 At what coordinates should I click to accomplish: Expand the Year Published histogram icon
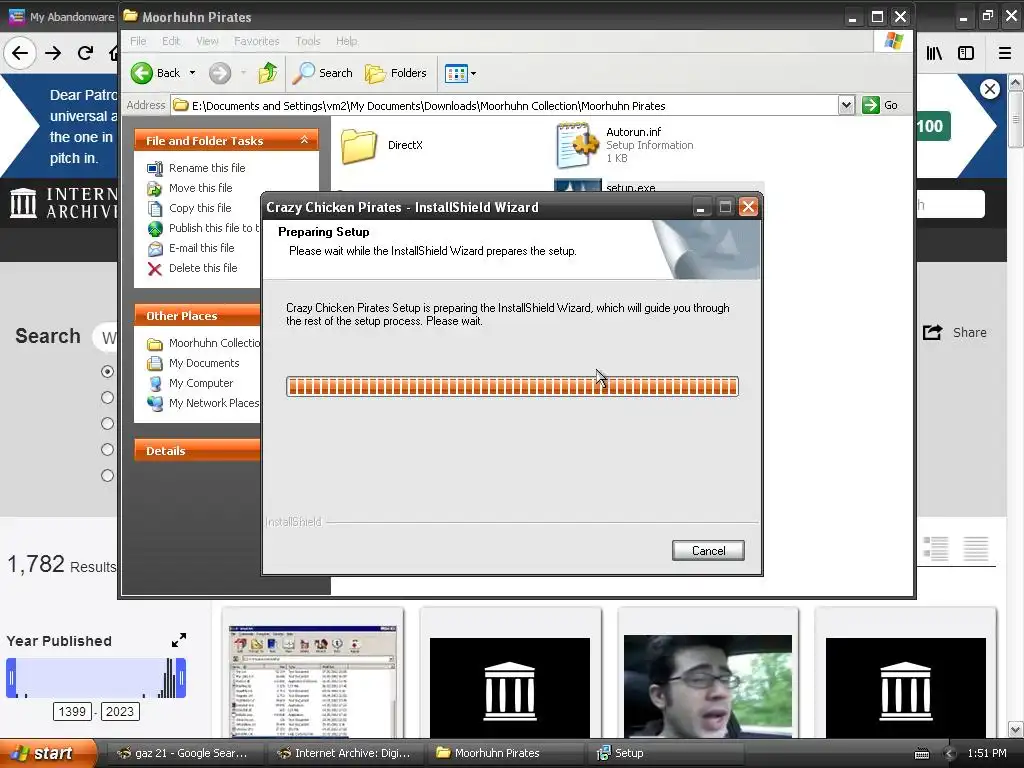coord(179,640)
